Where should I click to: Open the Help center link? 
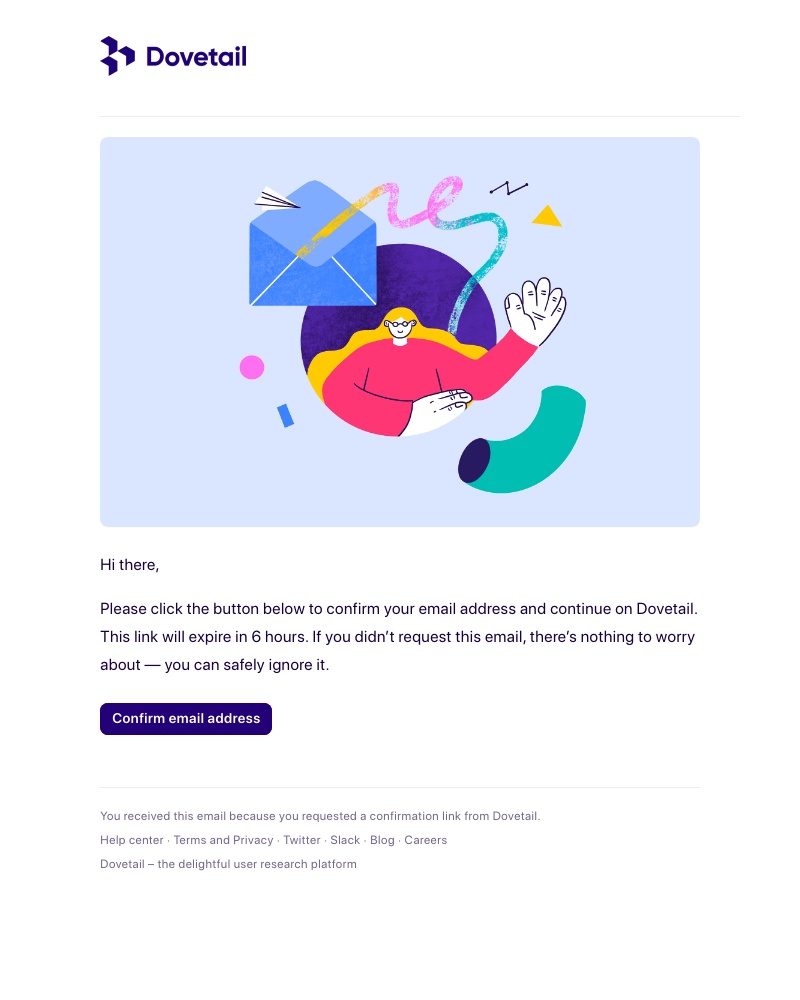click(x=132, y=840)
